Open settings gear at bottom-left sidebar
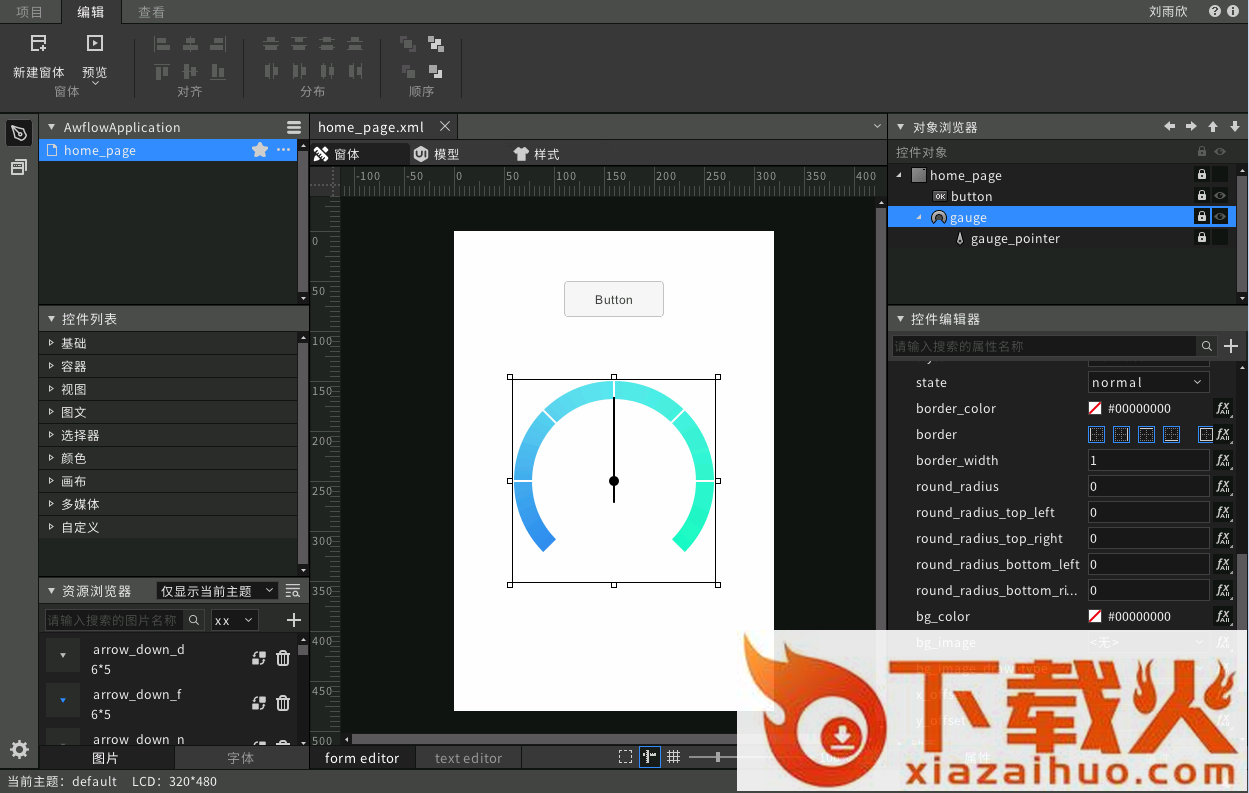The height and width of the screenshot is (793, 1249). [19, 749]
